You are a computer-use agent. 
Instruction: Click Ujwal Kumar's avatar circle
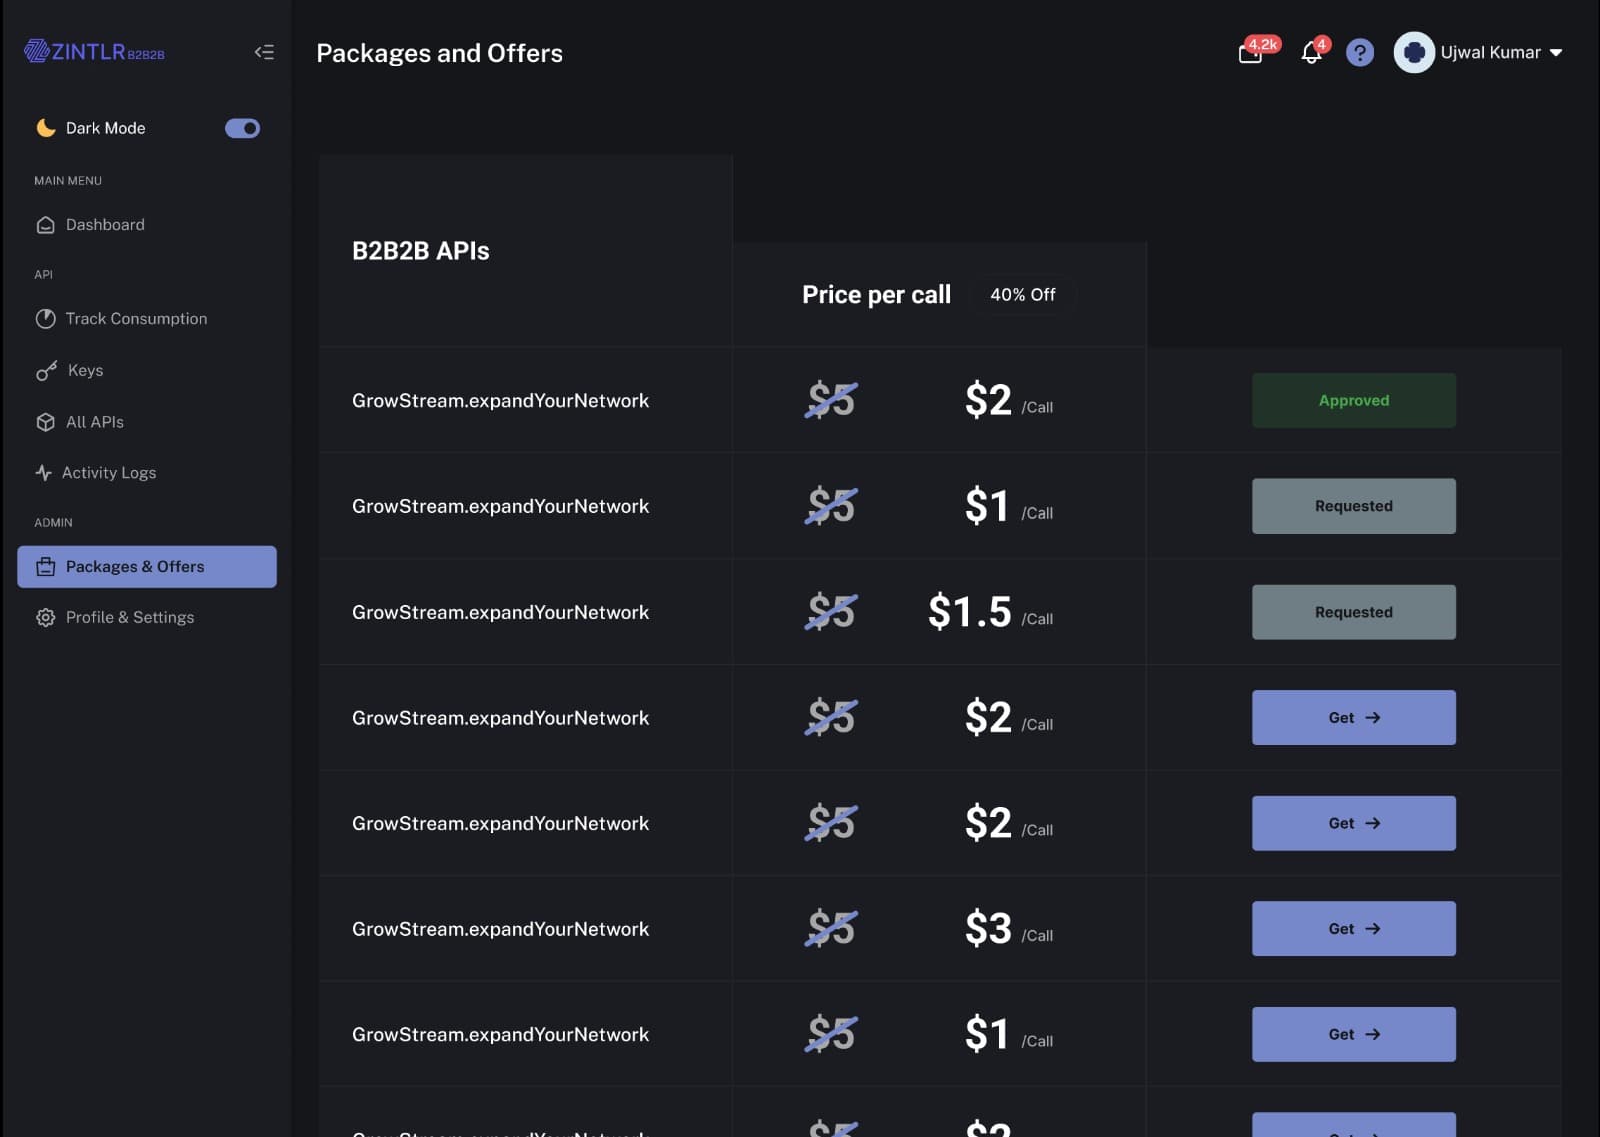(1413, 52)
